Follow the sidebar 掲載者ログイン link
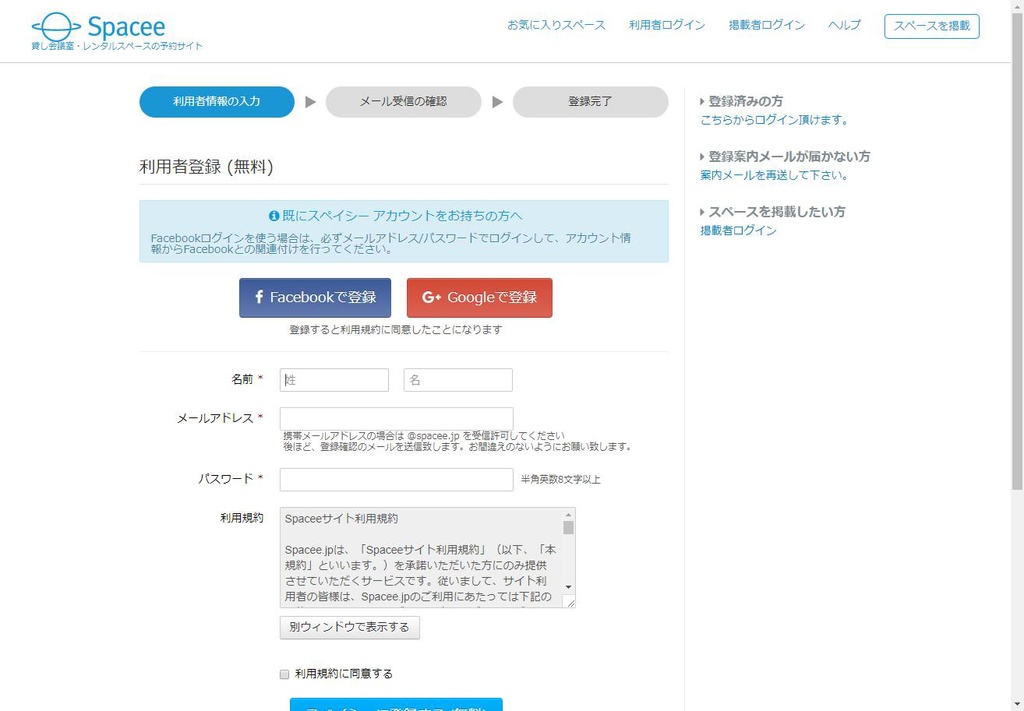Screen dimensions: 1024x711 click(x=738, y=230)
